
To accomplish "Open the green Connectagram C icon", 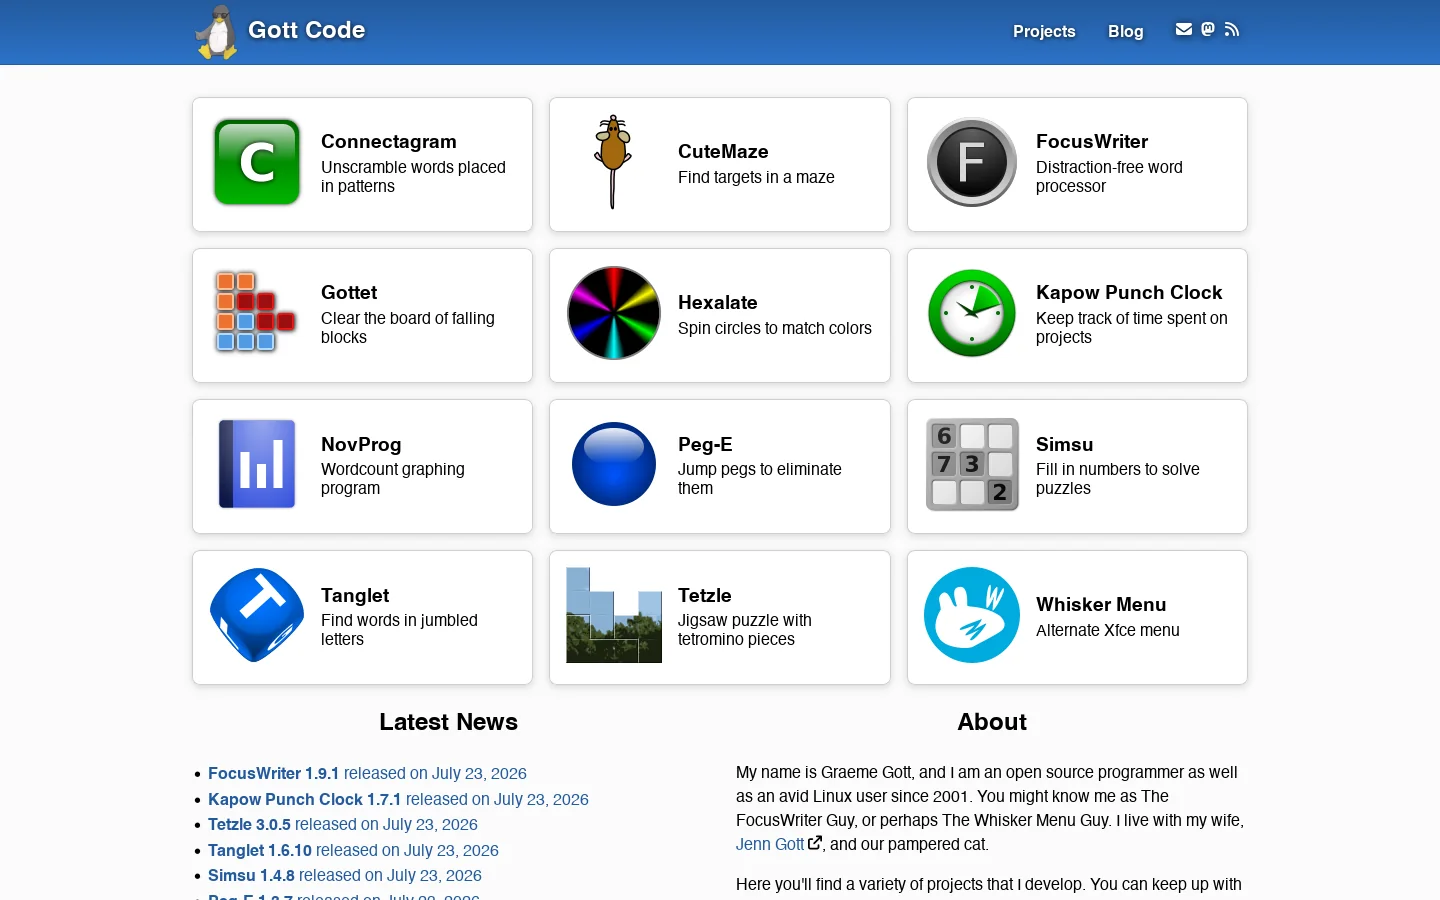I will point(257,163).
